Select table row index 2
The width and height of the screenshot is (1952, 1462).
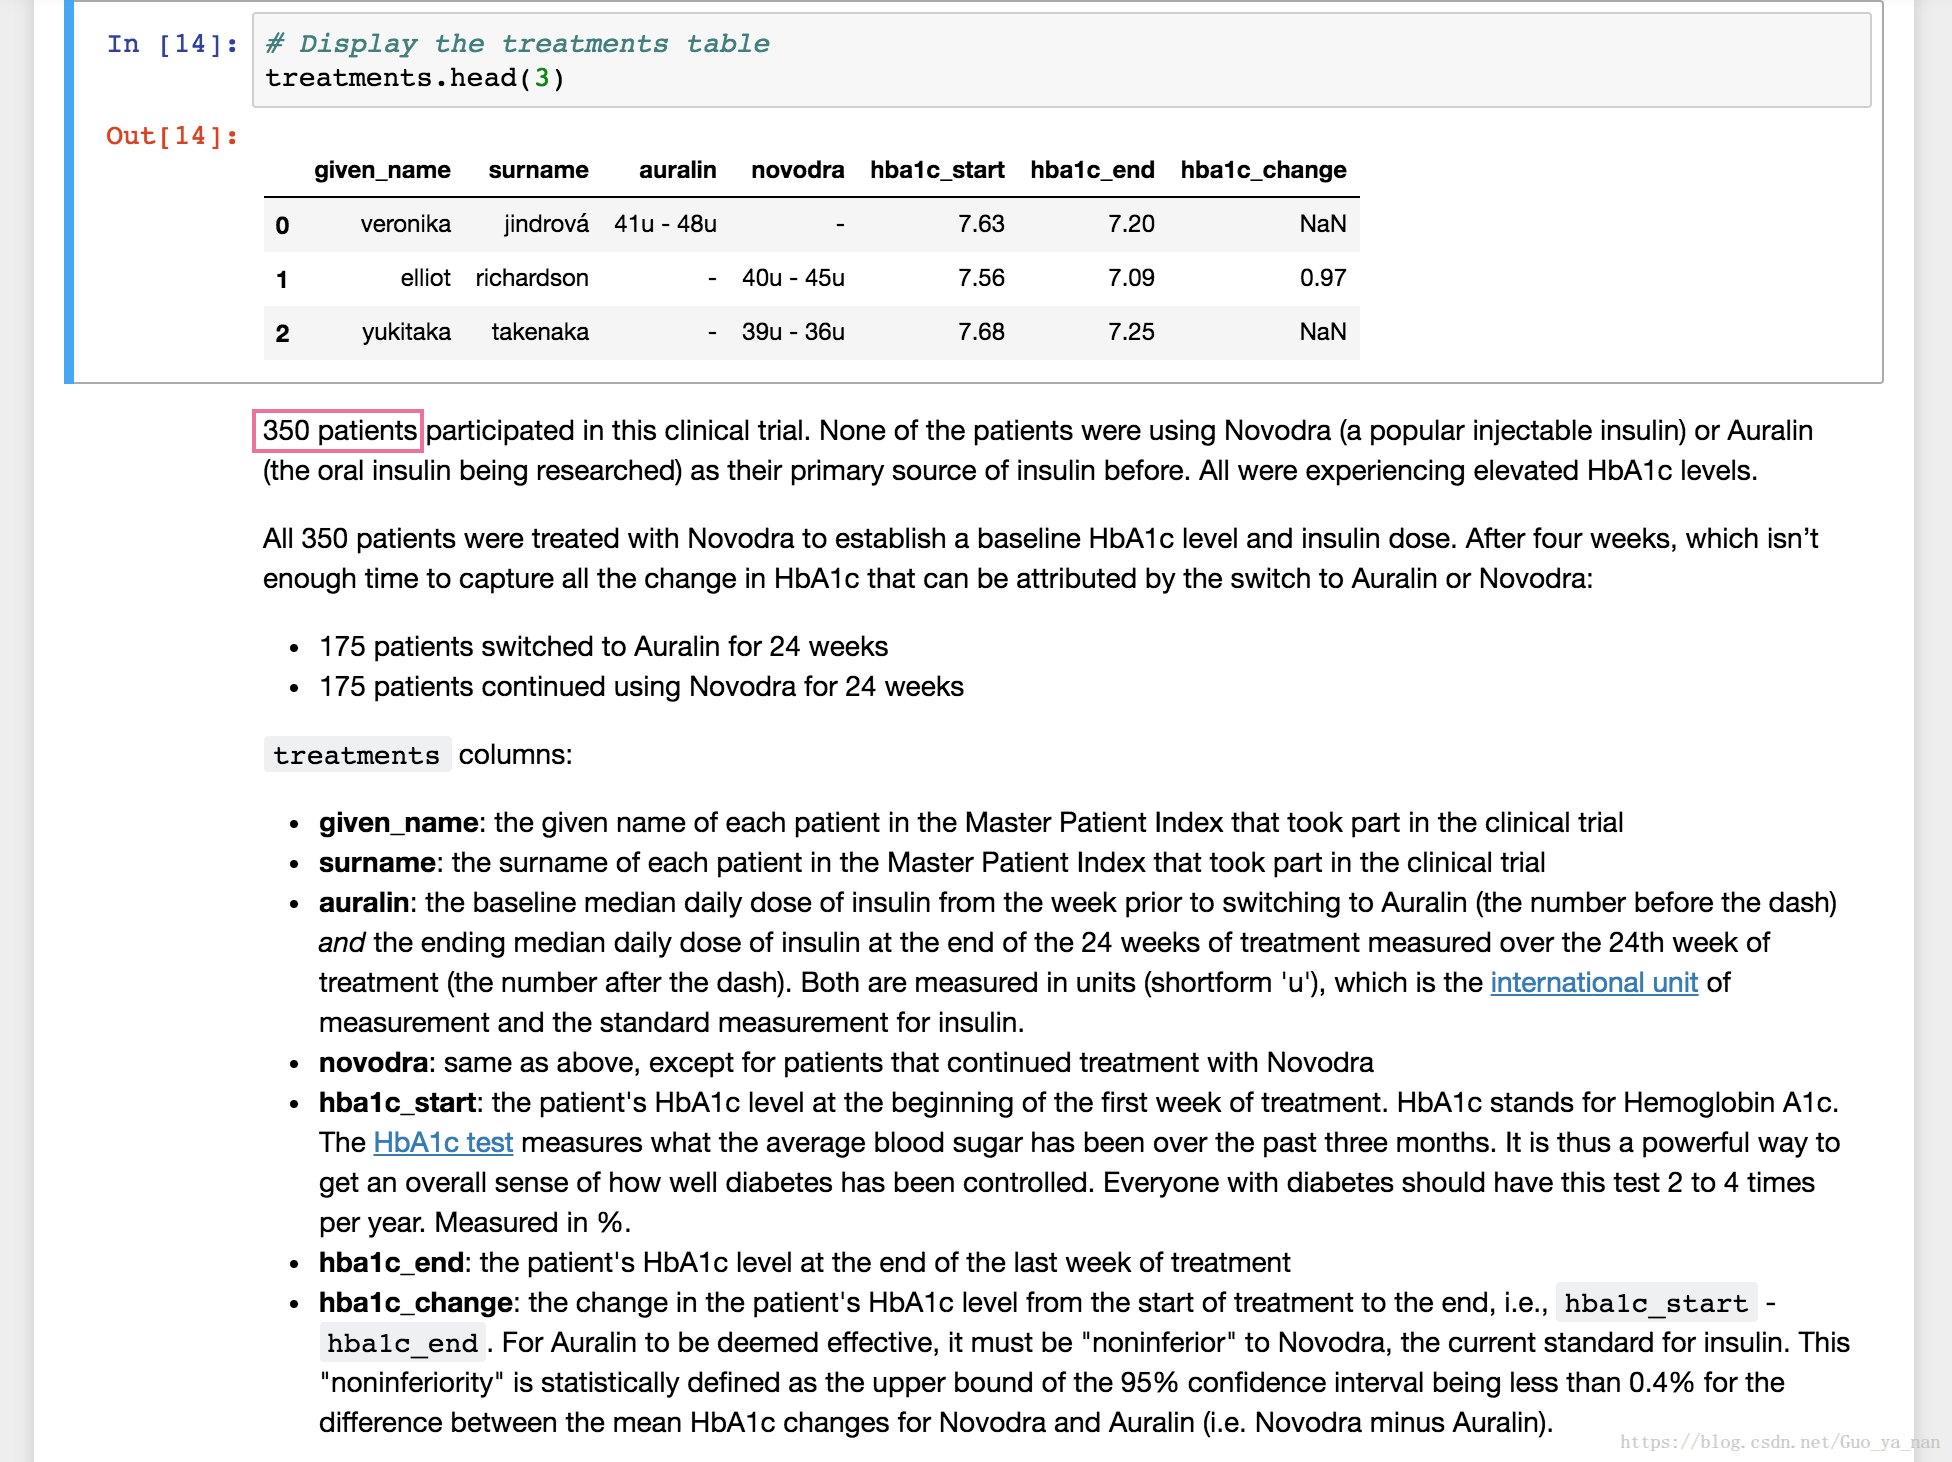[x=282, y=333]
